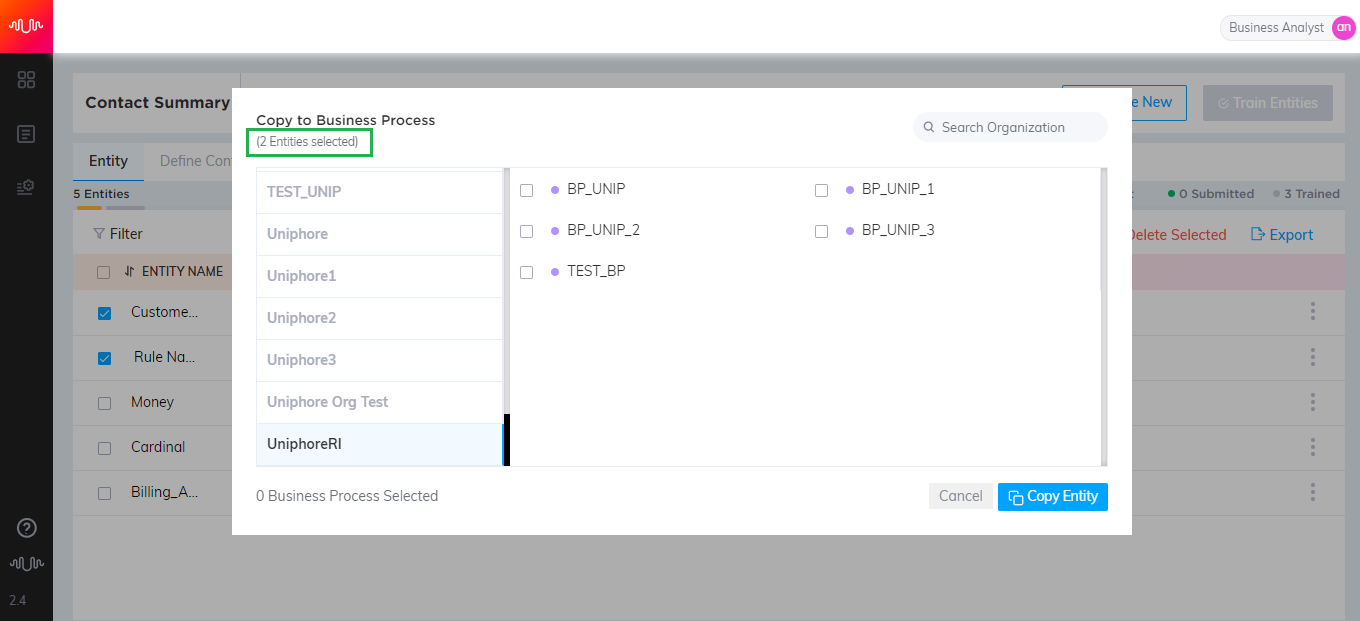Open the settings list sidebar icon
Screen dimensions: 1360x621
pyautogui.click(x=27, y=187)
